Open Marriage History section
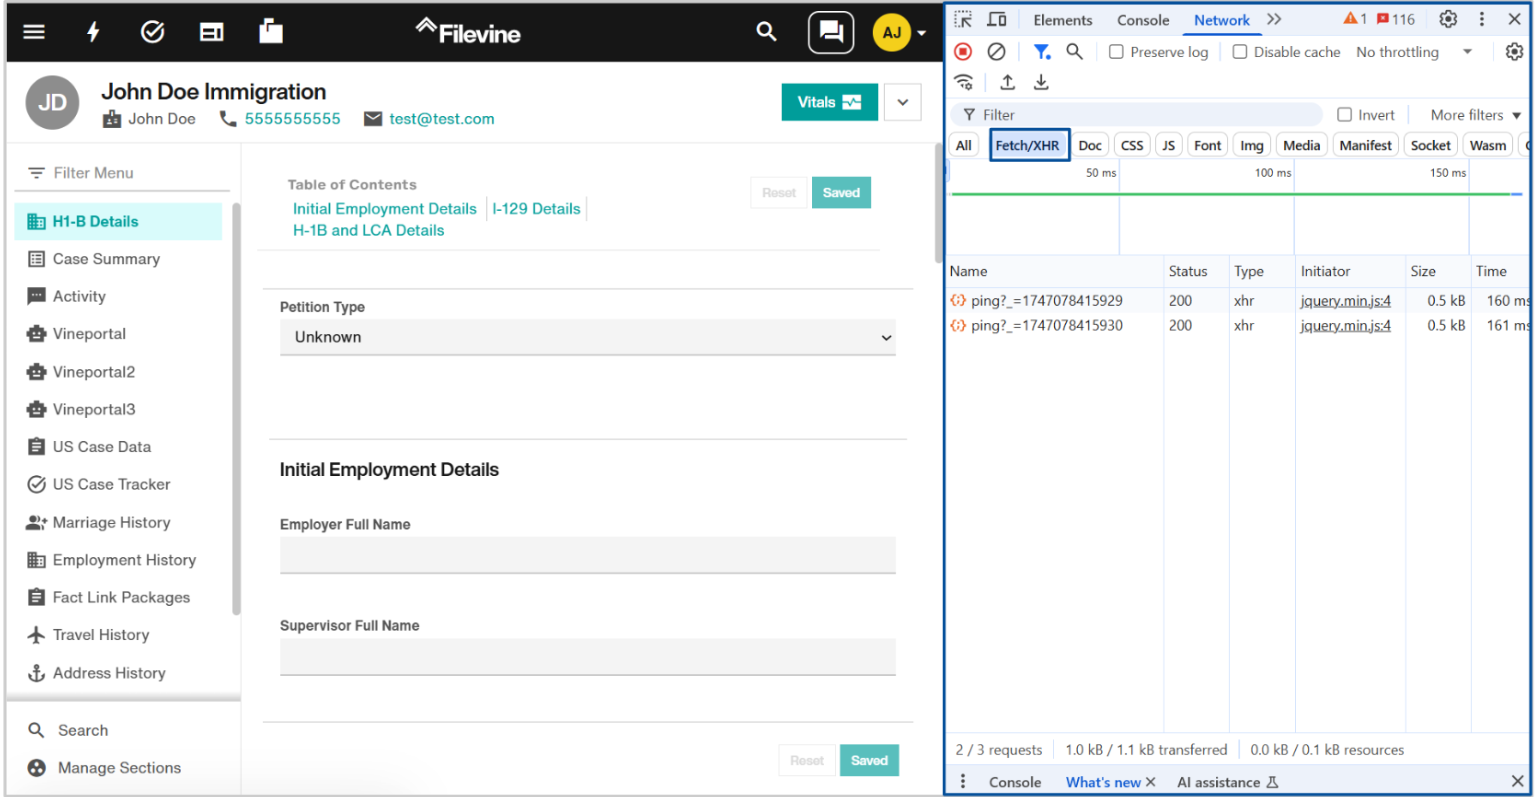 (111, 522)
